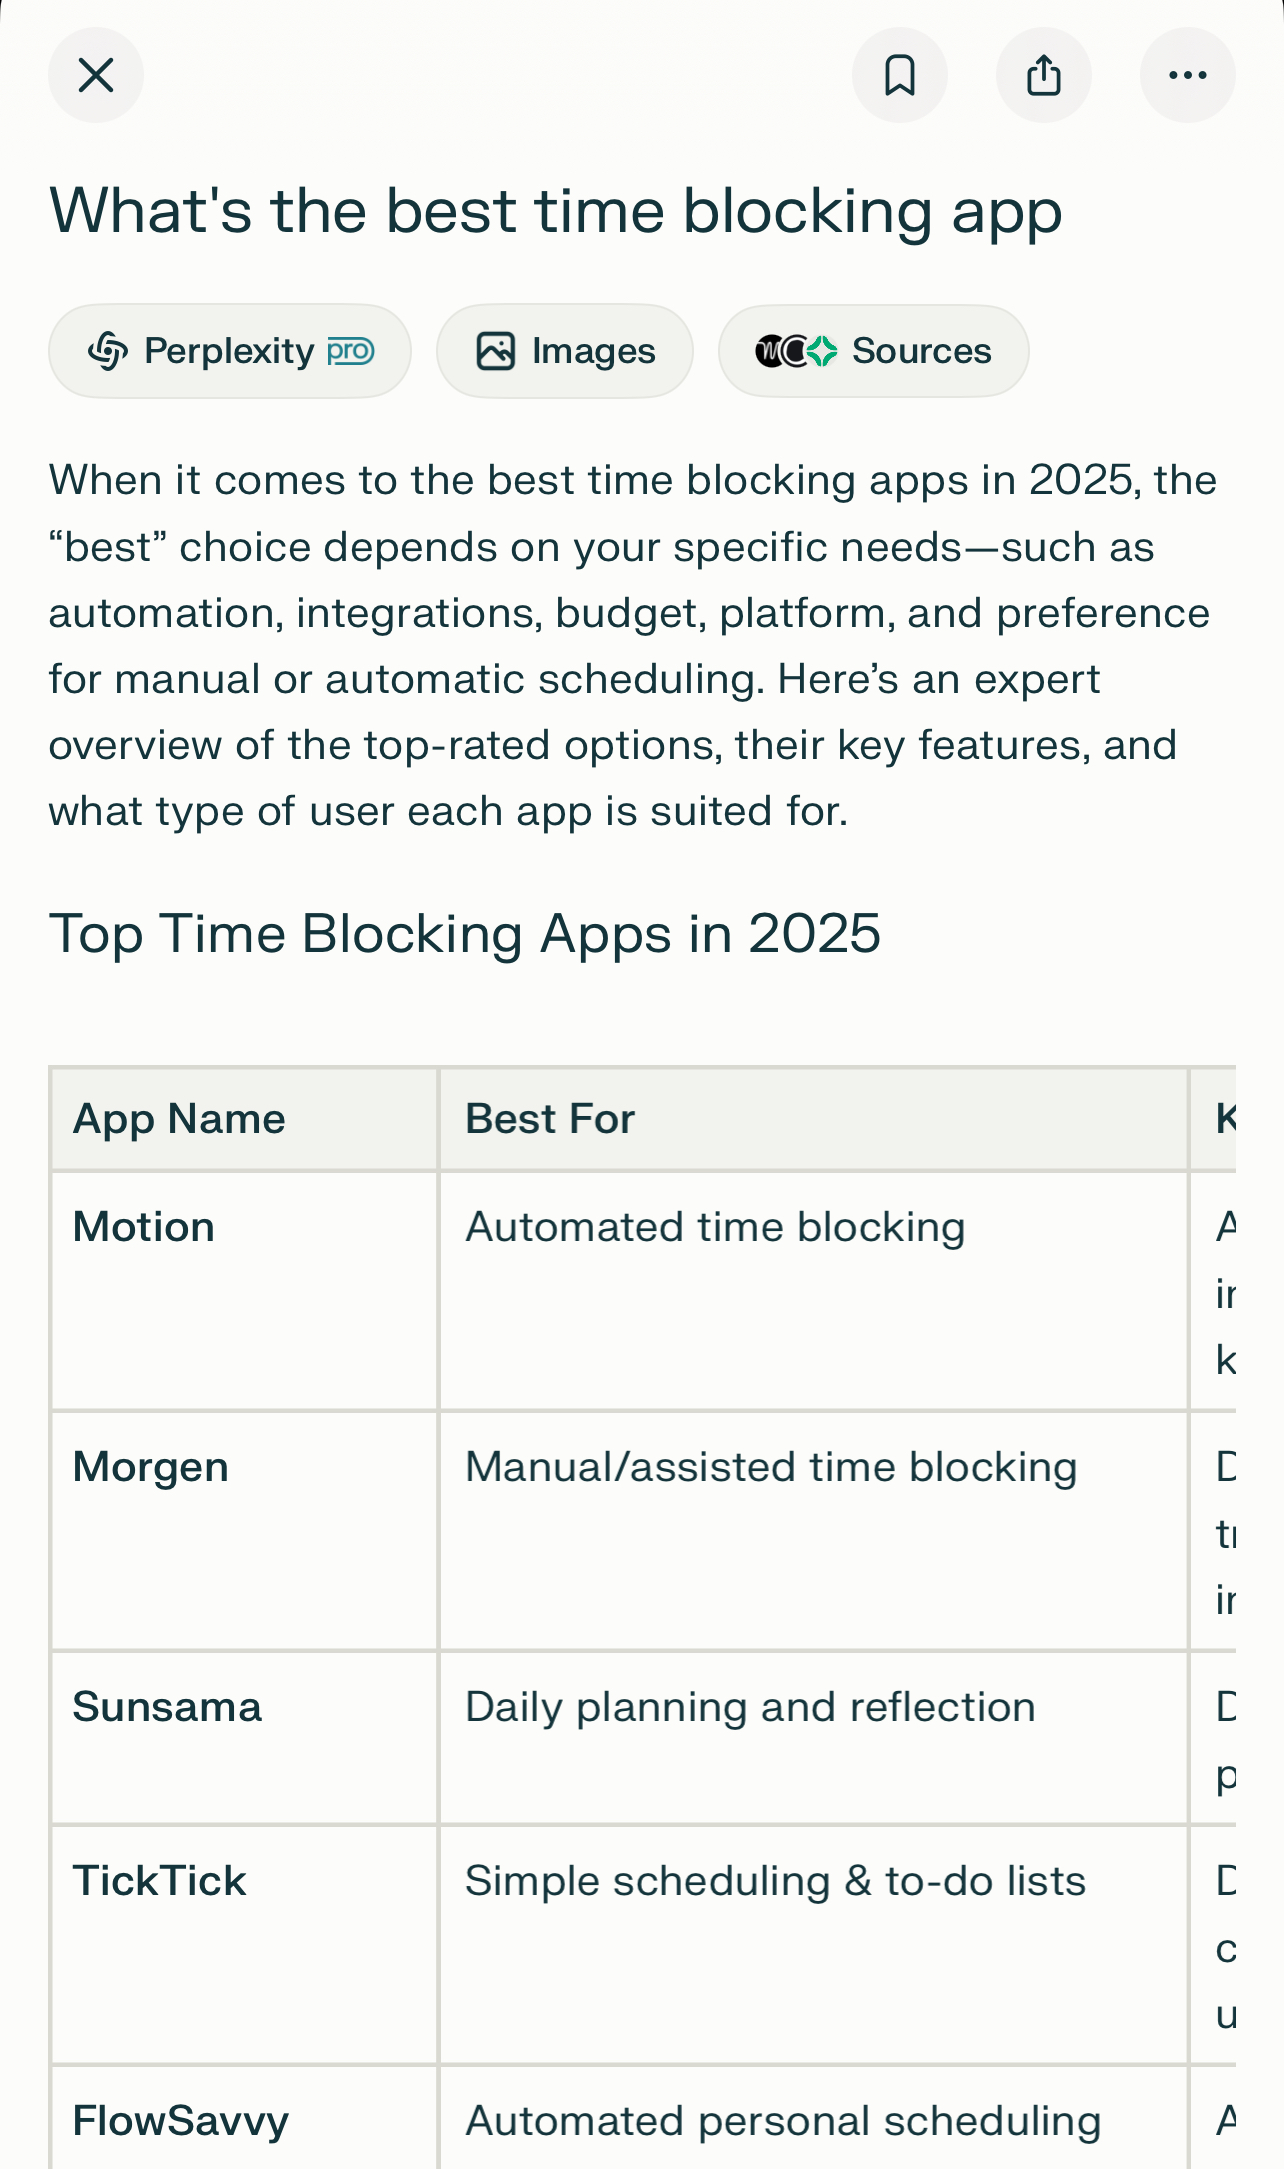The width and height of the screenshot is (1284, 2169).
Task: Select the Motion app name cell
Action: point(144,1227)
